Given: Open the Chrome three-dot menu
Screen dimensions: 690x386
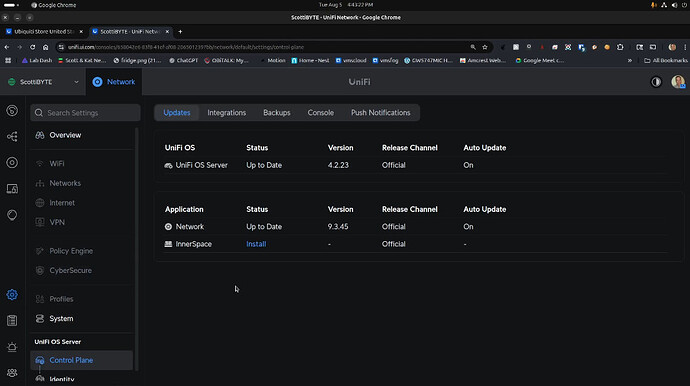Looking at the screenshot, I should tap(685, 47).
